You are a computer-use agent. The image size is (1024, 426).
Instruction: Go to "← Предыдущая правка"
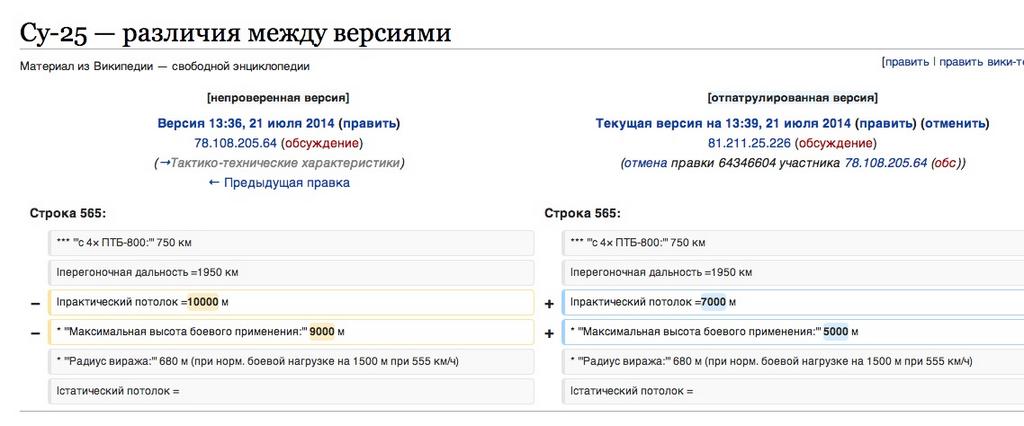(x=279, y=183)
